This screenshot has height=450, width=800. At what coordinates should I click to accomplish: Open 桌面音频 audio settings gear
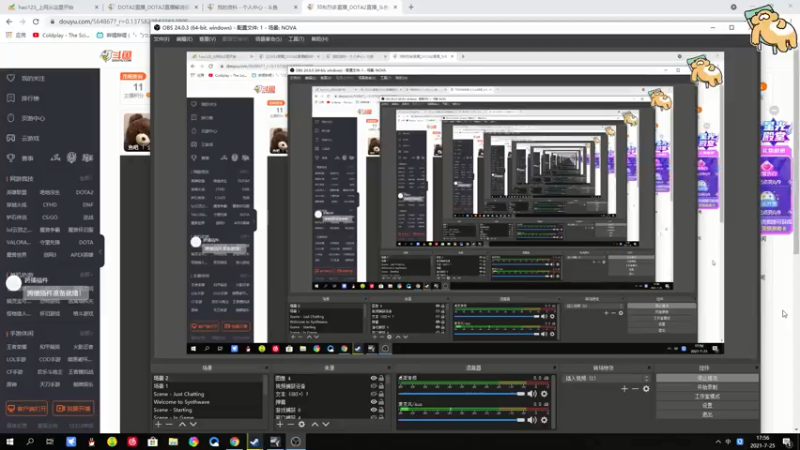[x=544, y=394]
